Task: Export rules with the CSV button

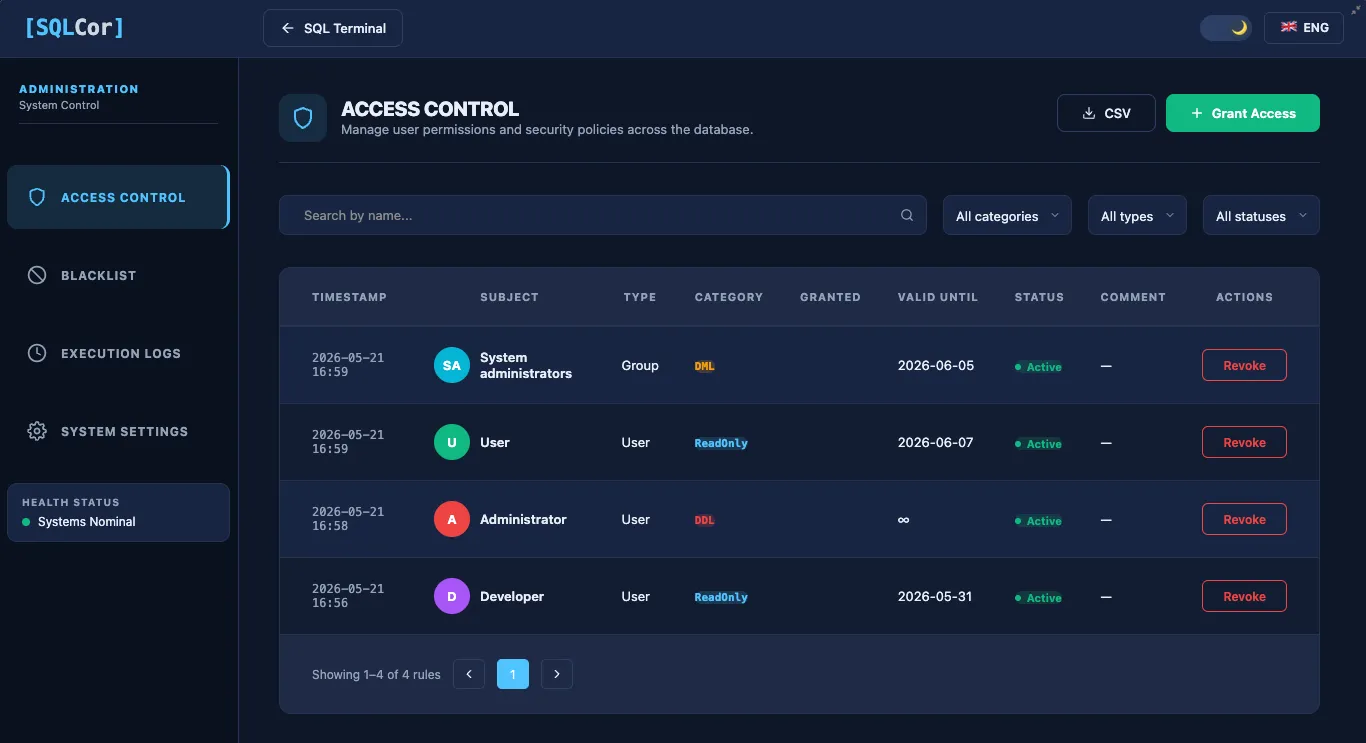Action: click(1106, 113)
